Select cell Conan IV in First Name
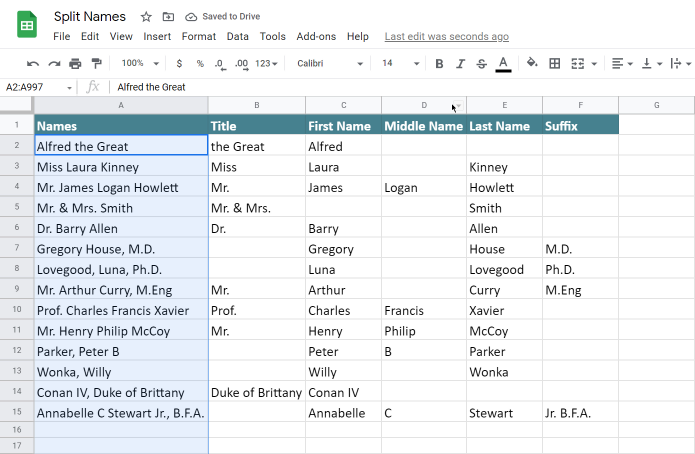The height and width of the screenshot is (454, 695). (344, 392)
